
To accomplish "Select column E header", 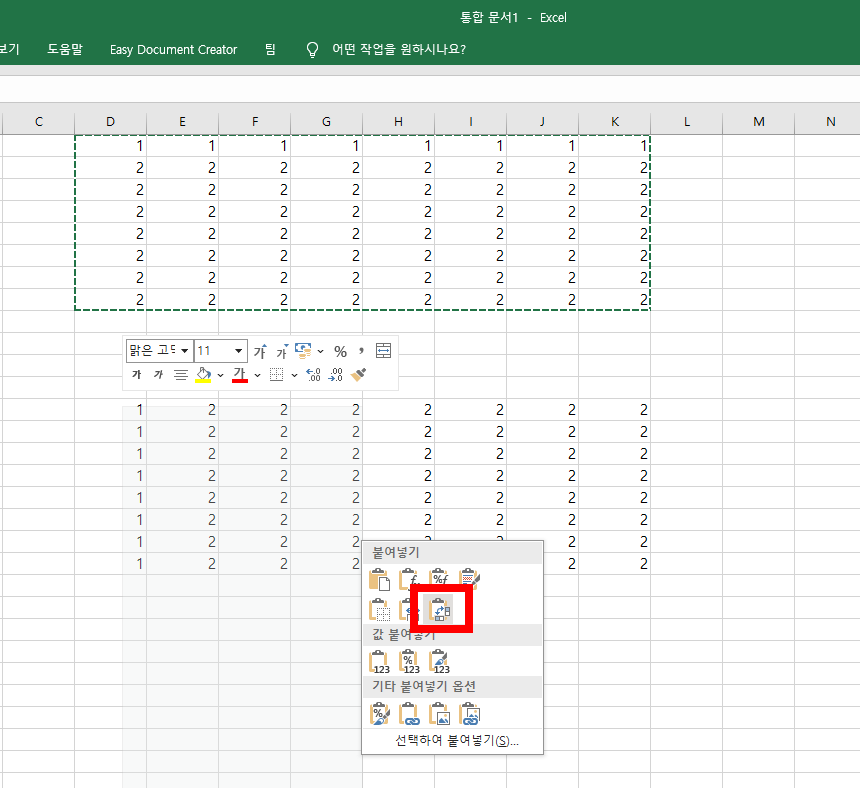I will 182,122.
